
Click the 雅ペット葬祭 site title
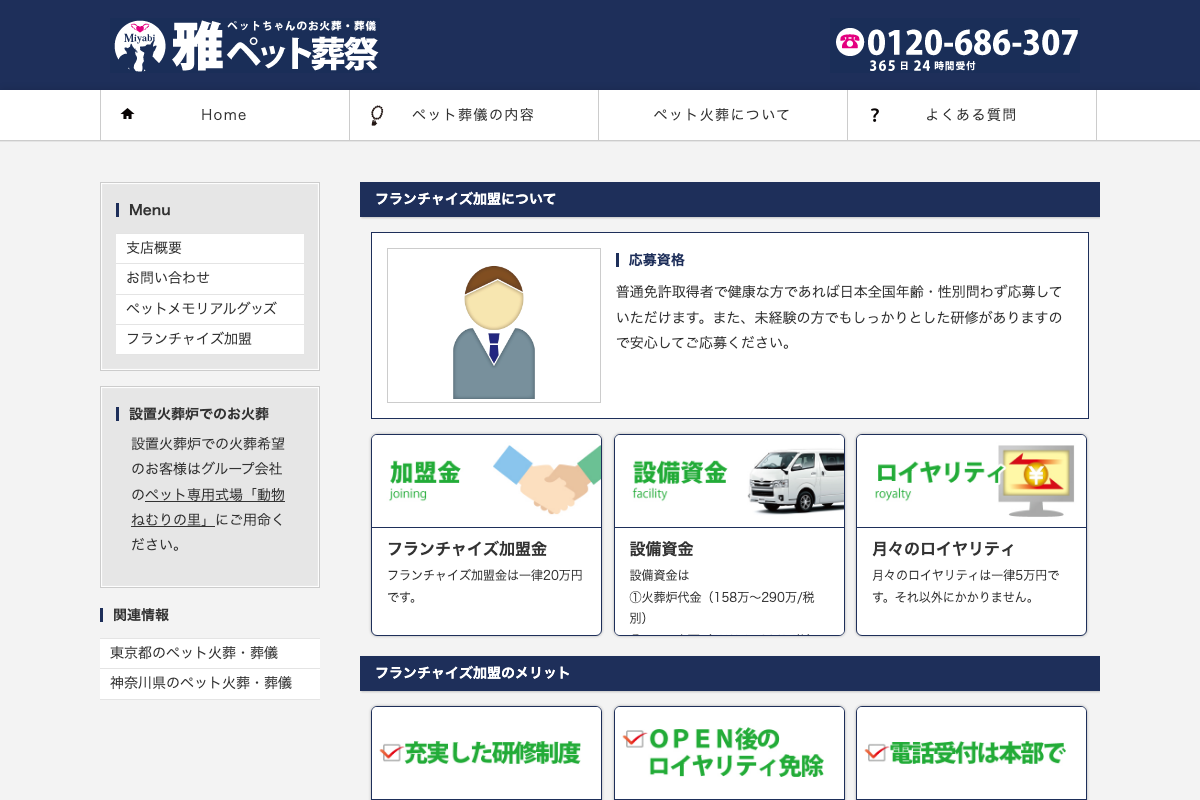pos(275,46)
